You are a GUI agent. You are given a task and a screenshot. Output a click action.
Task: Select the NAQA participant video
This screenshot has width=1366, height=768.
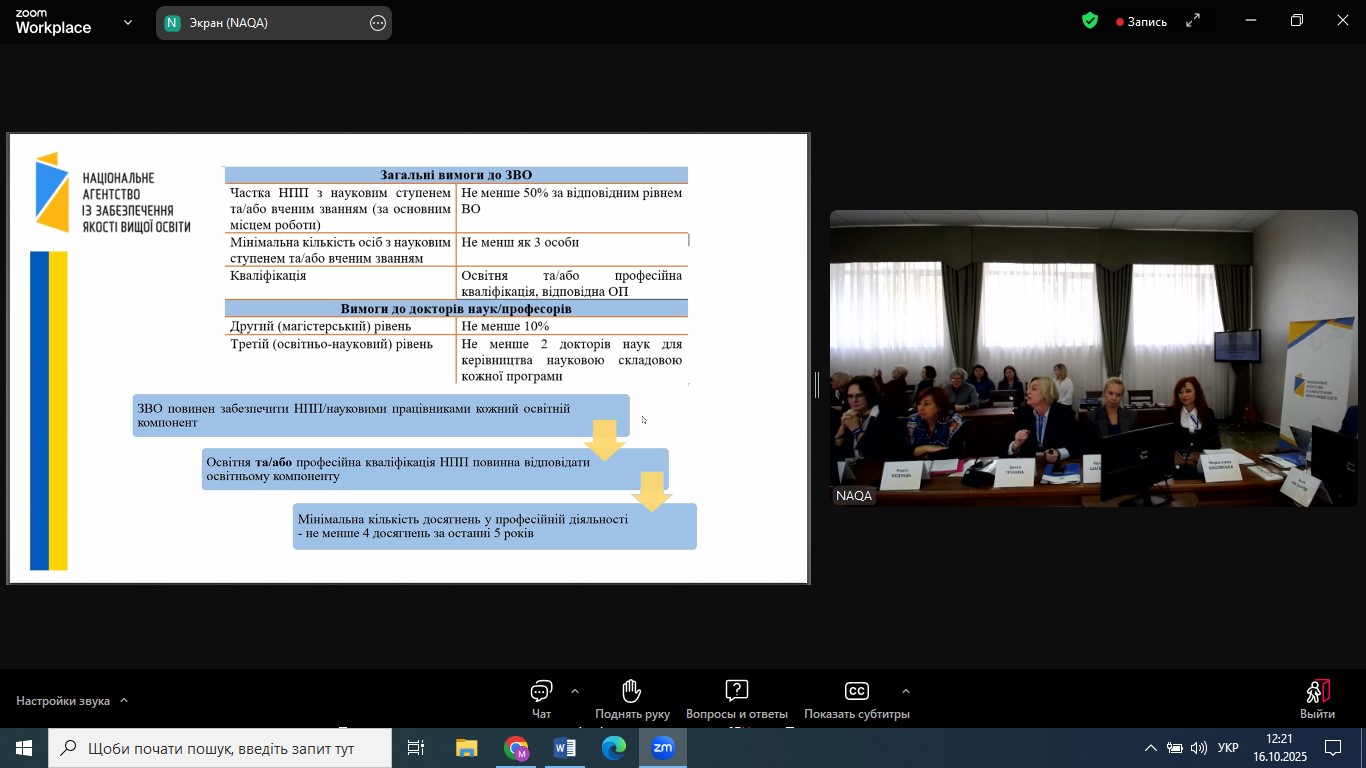[x=1093, y=358]
